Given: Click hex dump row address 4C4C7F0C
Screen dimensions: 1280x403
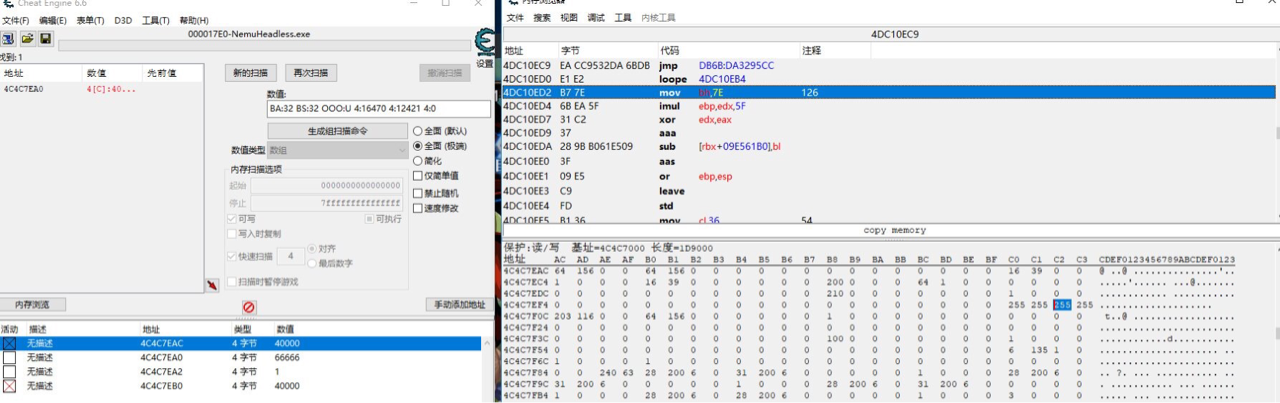Looking at the screenshot, I should [524, 316].
